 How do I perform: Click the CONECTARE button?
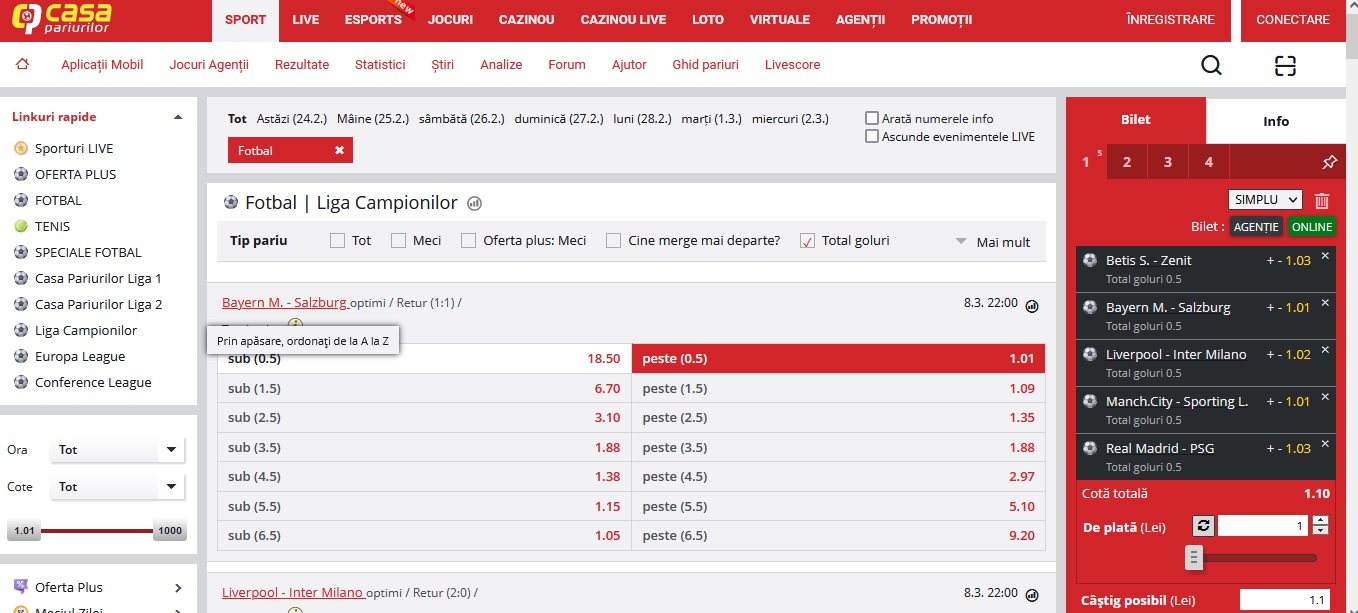point(1293,20)
